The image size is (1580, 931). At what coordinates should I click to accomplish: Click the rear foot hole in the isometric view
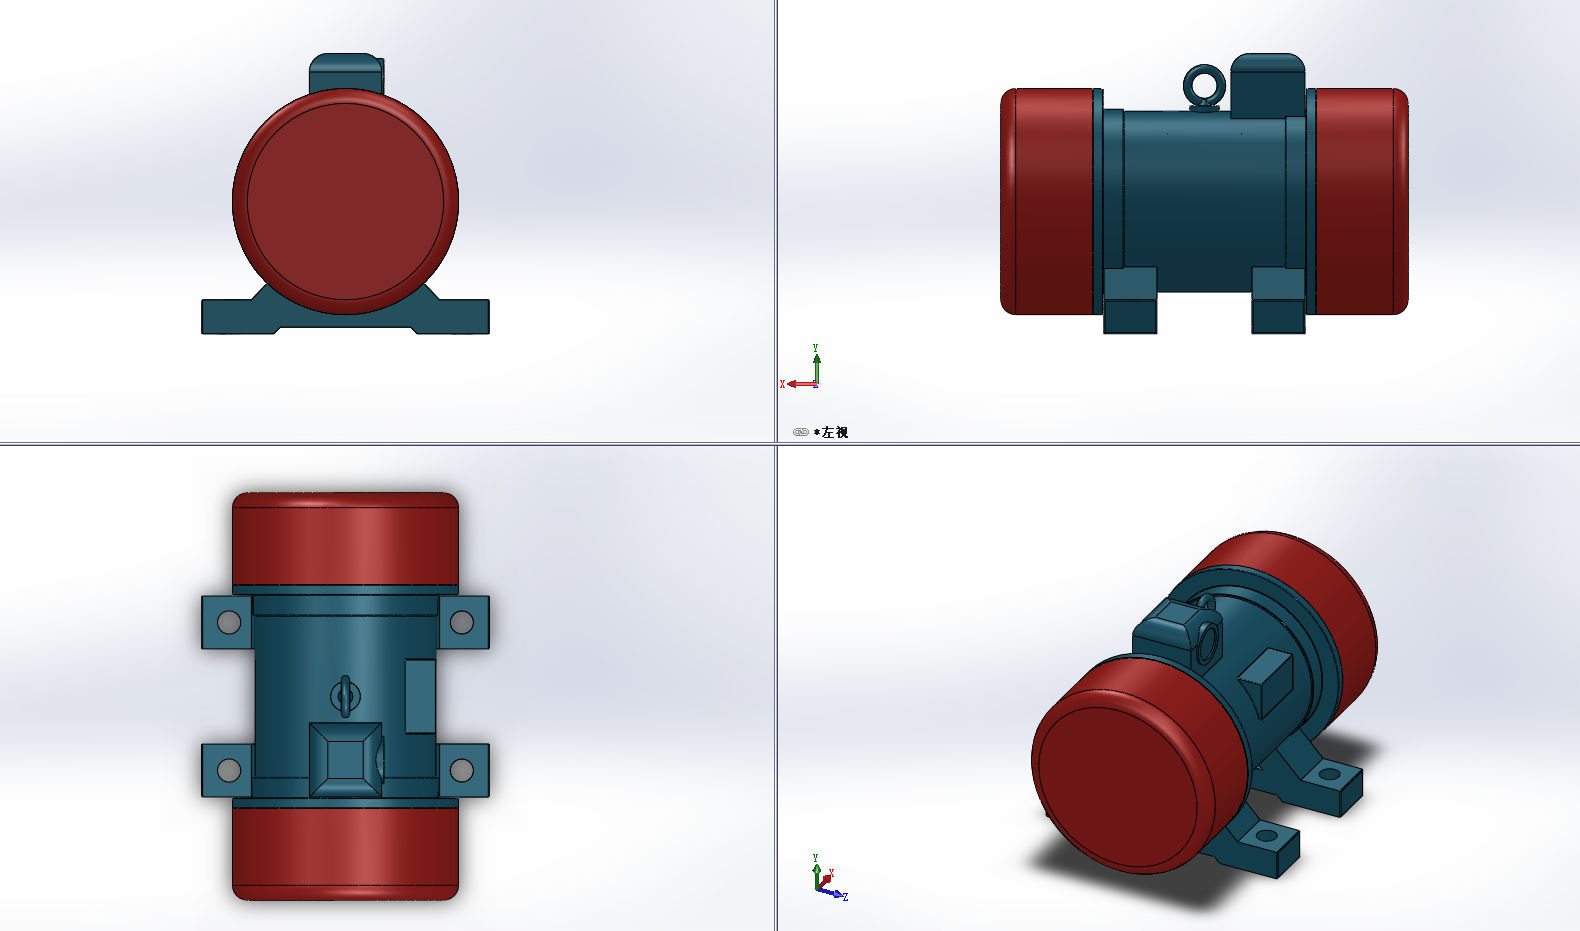[1329, 774]
